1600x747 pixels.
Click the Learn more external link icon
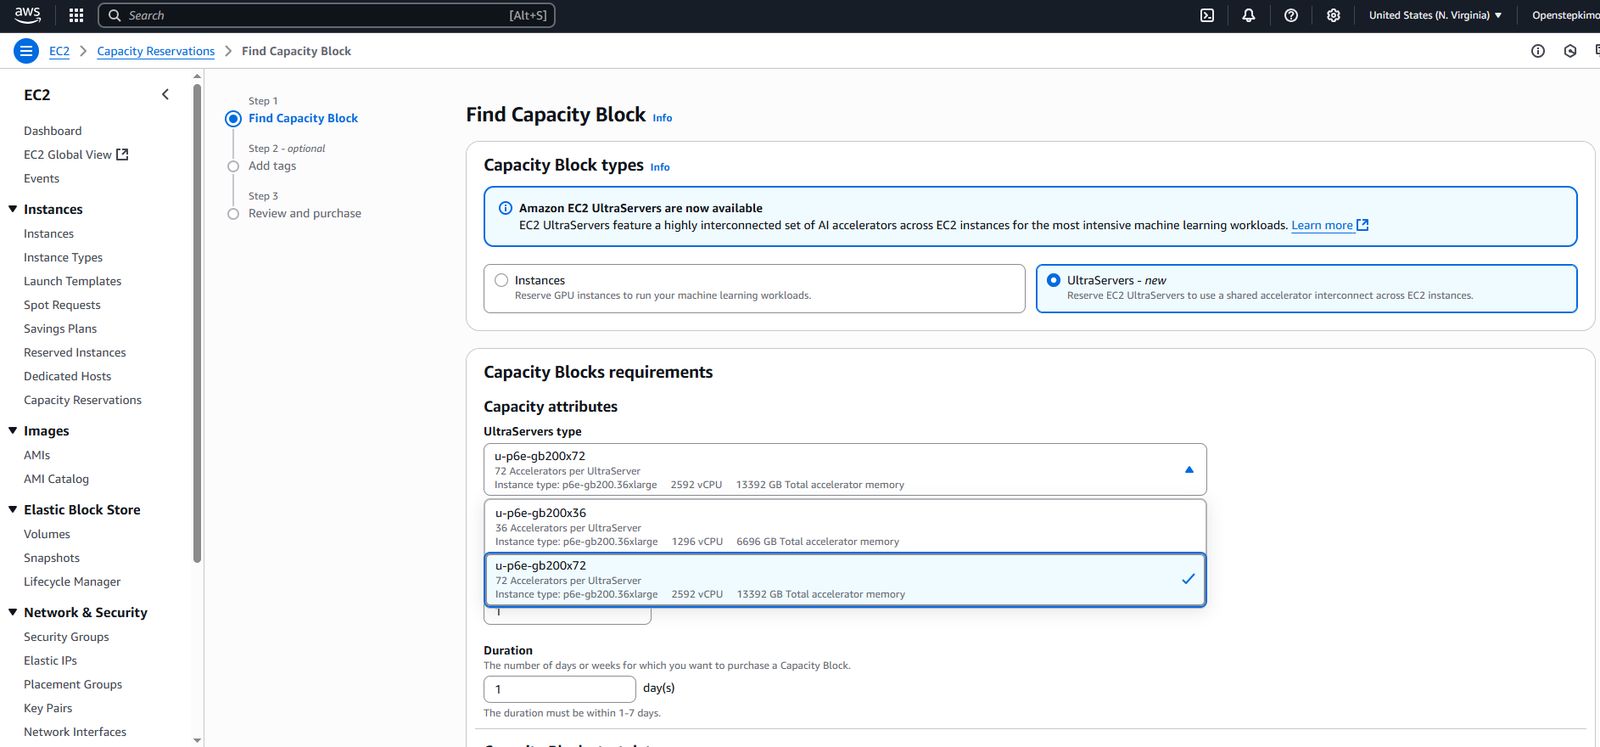1362,225
